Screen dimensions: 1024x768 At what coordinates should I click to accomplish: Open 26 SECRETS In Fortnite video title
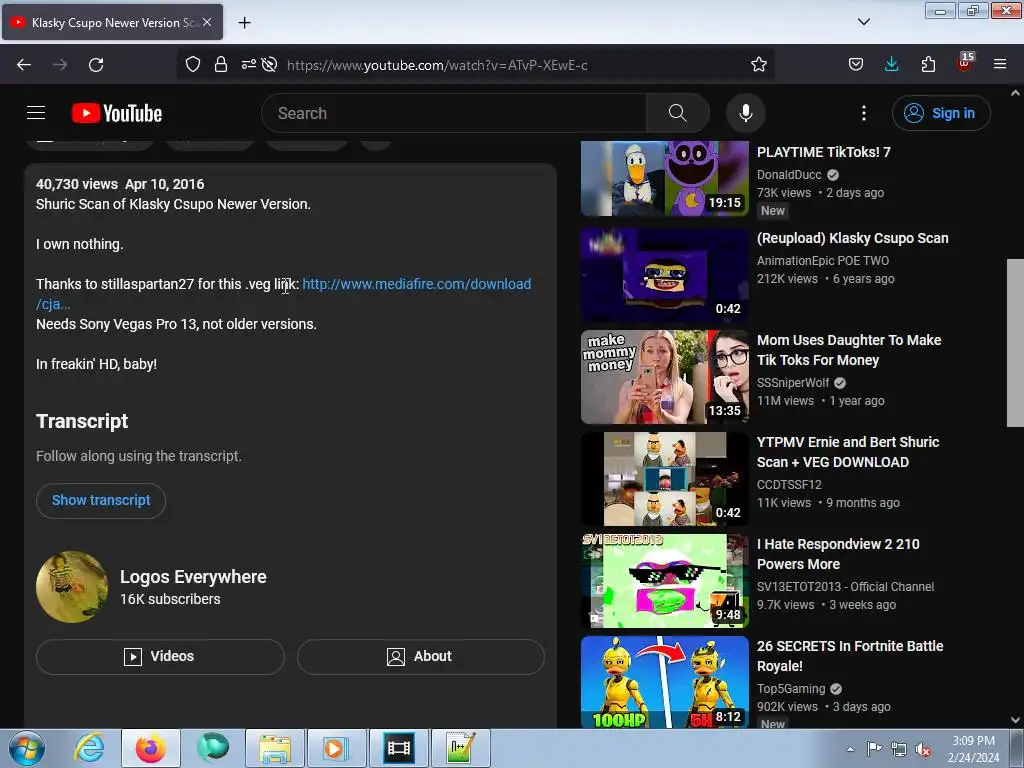click(850, 656)
